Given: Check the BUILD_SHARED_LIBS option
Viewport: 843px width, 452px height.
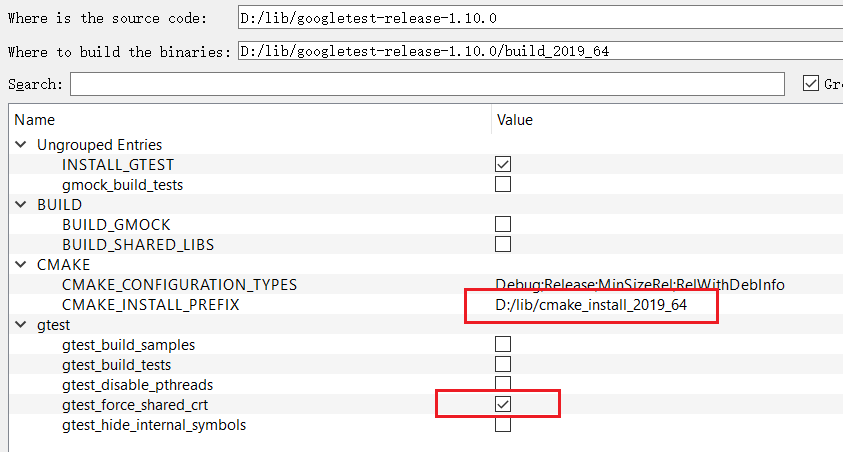Looking at the screenshot, I should tap(503, 244).
